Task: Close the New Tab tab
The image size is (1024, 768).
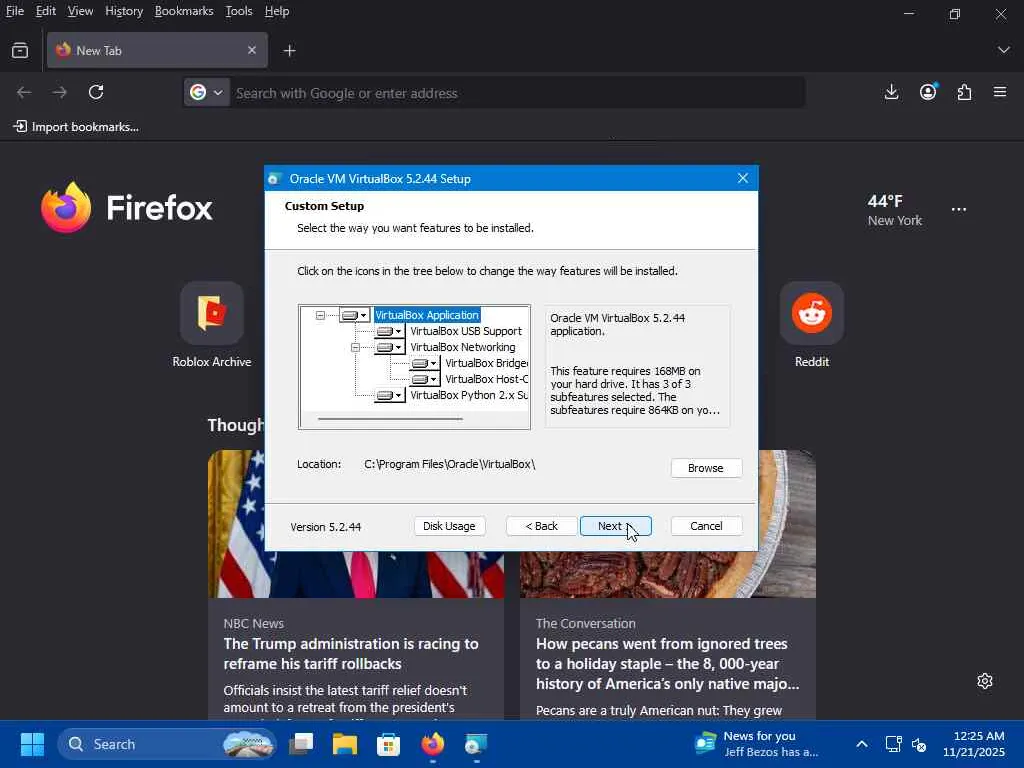Action: click(252, 50)
